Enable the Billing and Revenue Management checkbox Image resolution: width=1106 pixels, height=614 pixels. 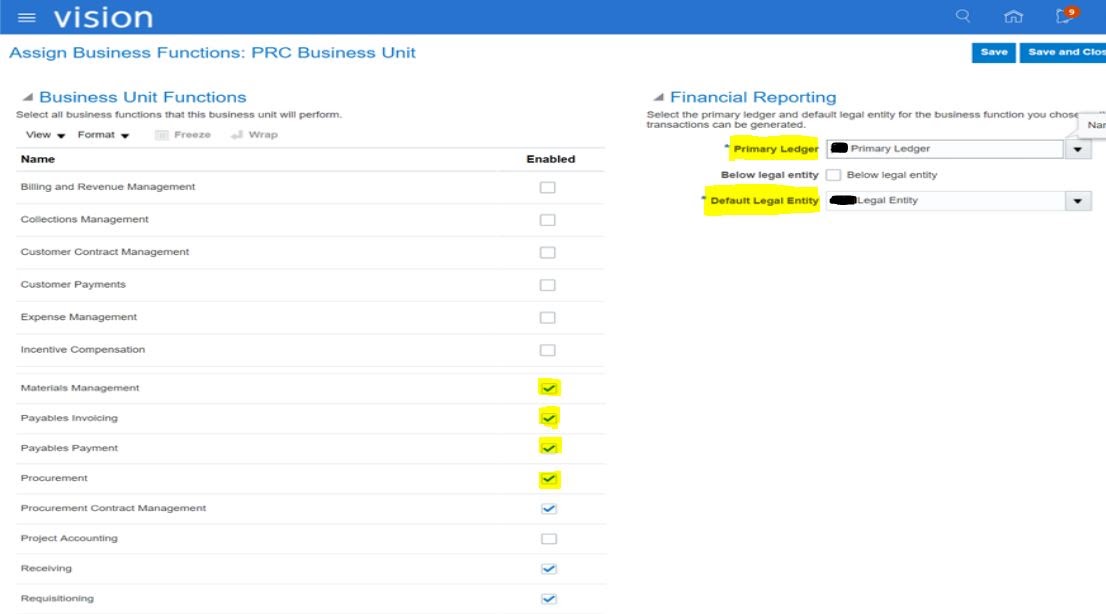pyautogui.click(x=546, y=186)
